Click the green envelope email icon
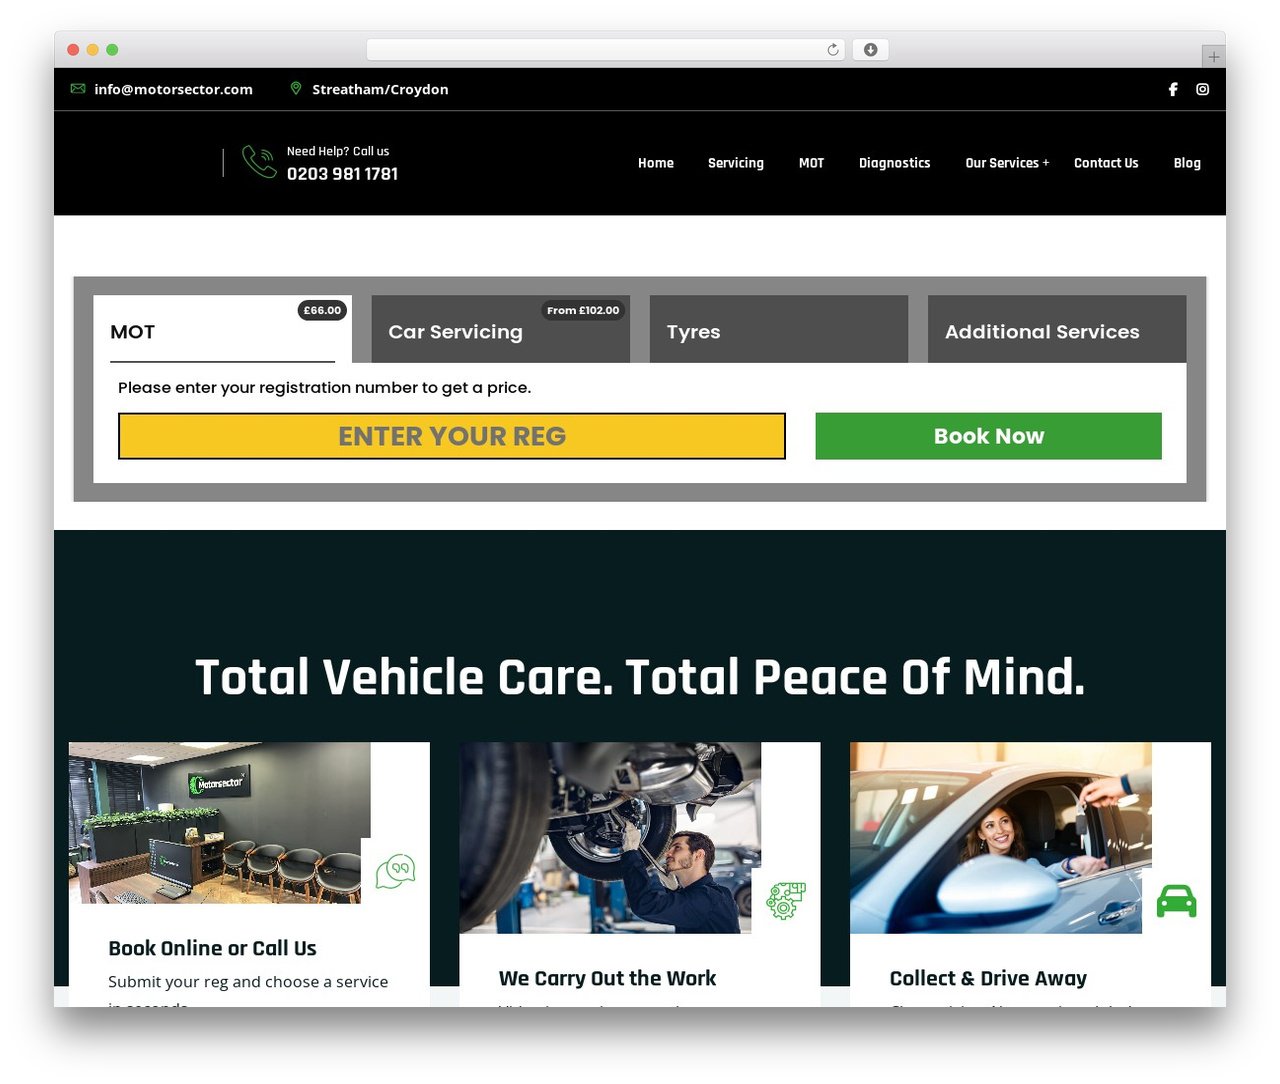 pyautogui.click(x=78, y=89)
